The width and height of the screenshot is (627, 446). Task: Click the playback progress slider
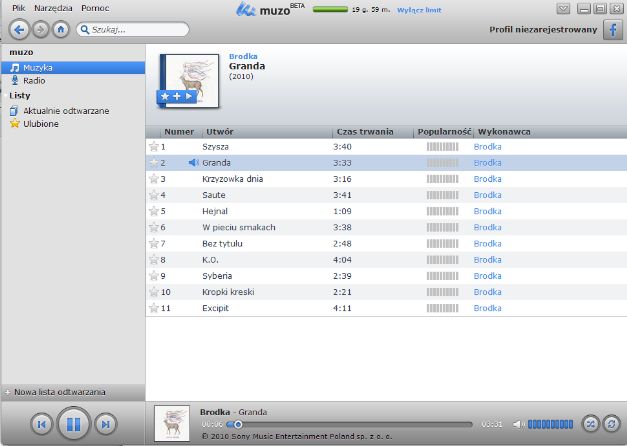[349, 424]
